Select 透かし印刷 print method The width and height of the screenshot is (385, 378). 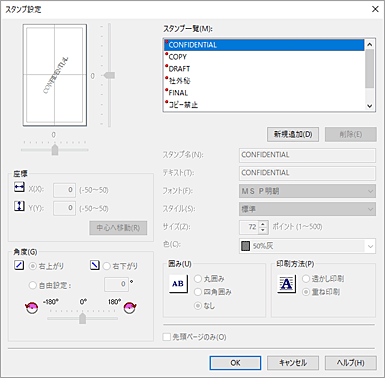point(306,279)
